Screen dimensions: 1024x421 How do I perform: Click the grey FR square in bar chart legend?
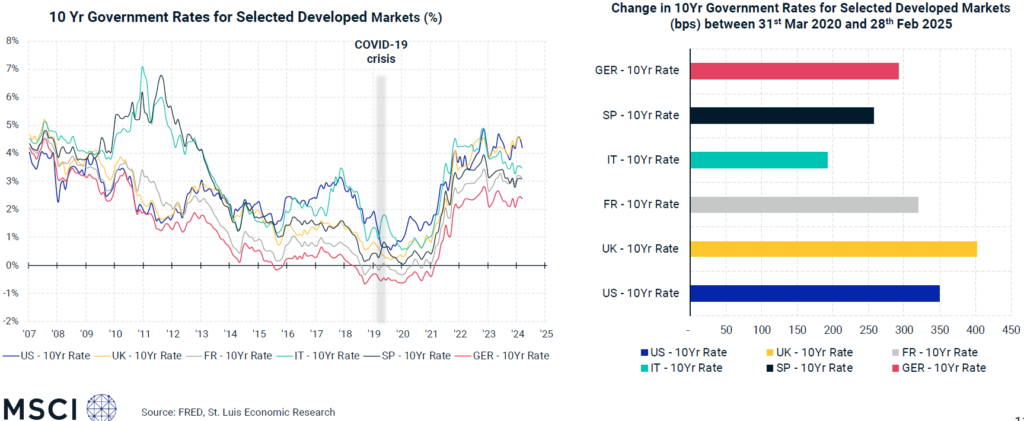892,352
